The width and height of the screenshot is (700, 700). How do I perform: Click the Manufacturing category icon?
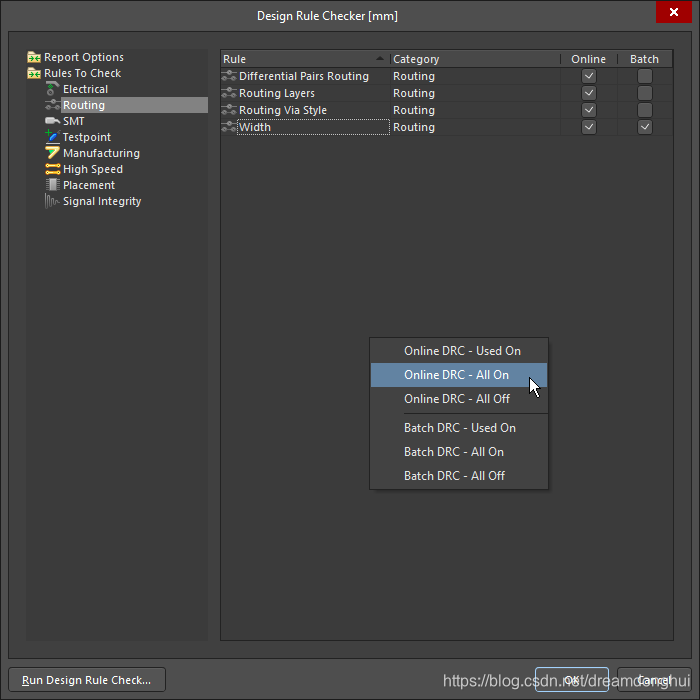[x=52, y=153]
